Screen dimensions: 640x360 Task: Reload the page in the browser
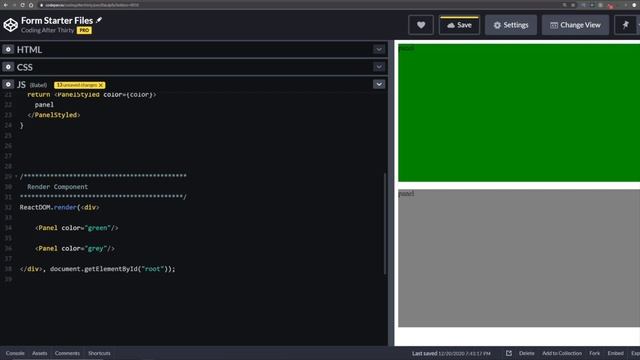pos(22,5)
